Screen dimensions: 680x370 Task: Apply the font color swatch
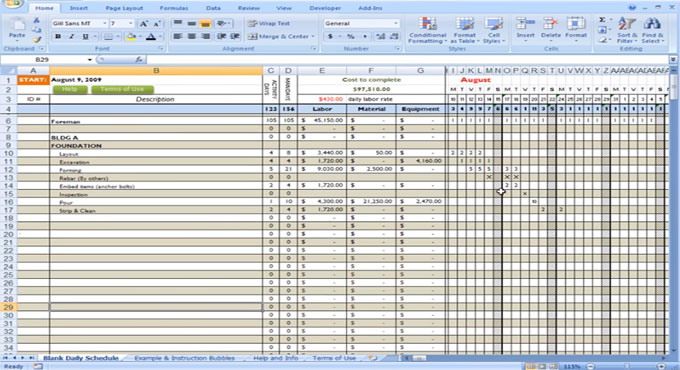150,37
